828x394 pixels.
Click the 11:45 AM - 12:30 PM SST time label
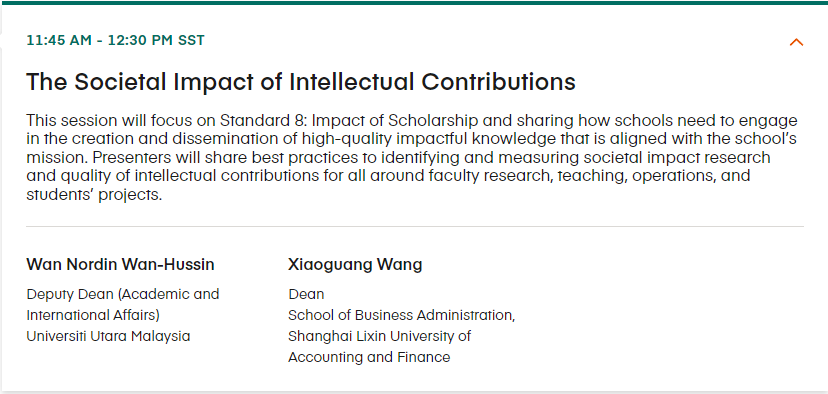point(115,41)
